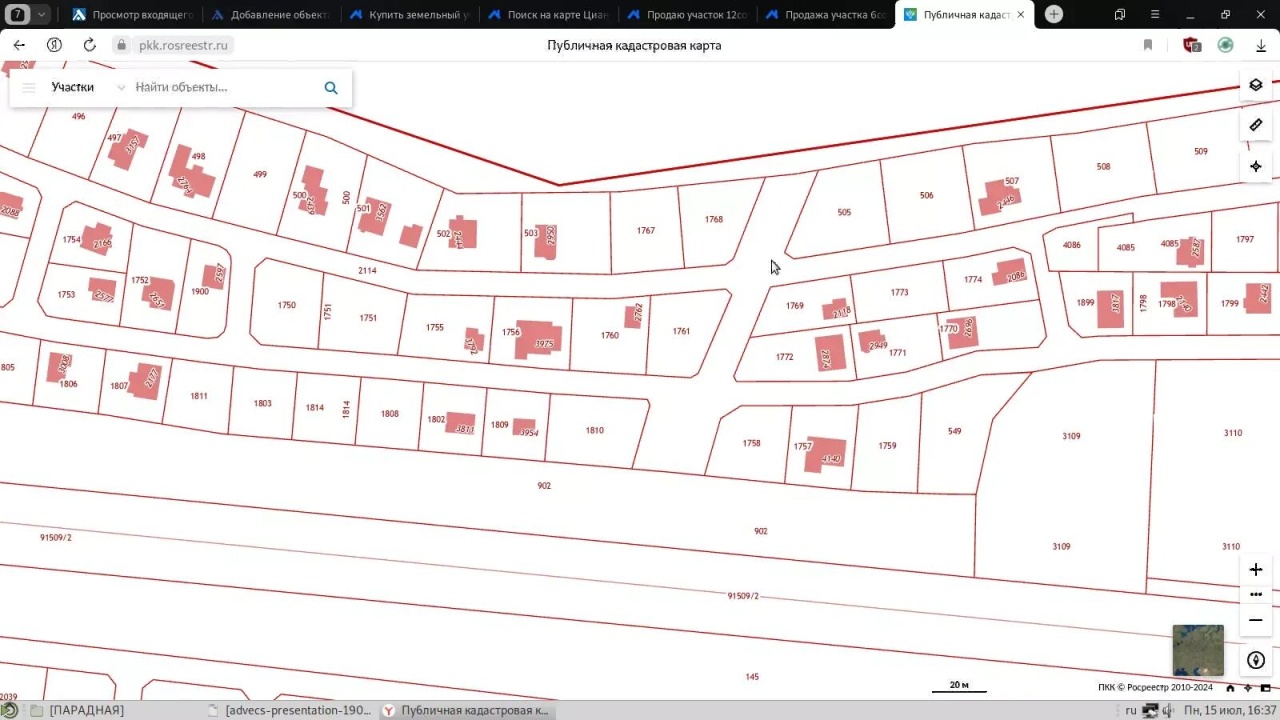Switch to the Поиск на карте Циан tab
1280x720 pixels.
pyautogui.click(x=548, y=15)
